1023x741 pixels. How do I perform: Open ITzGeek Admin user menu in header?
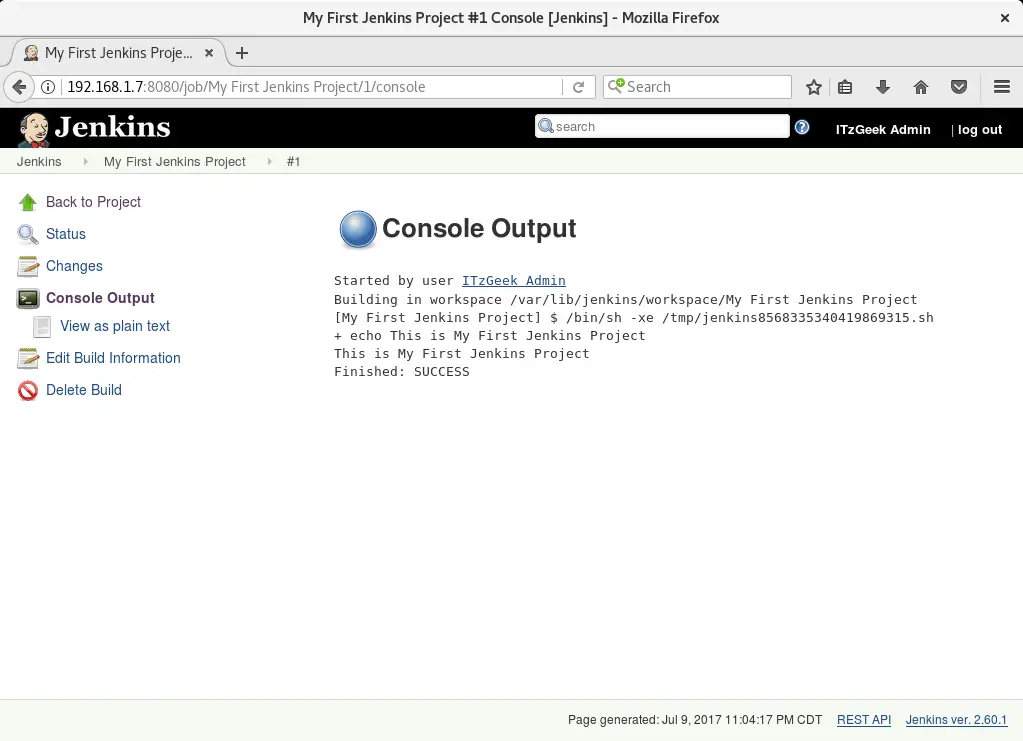(883, 129)
